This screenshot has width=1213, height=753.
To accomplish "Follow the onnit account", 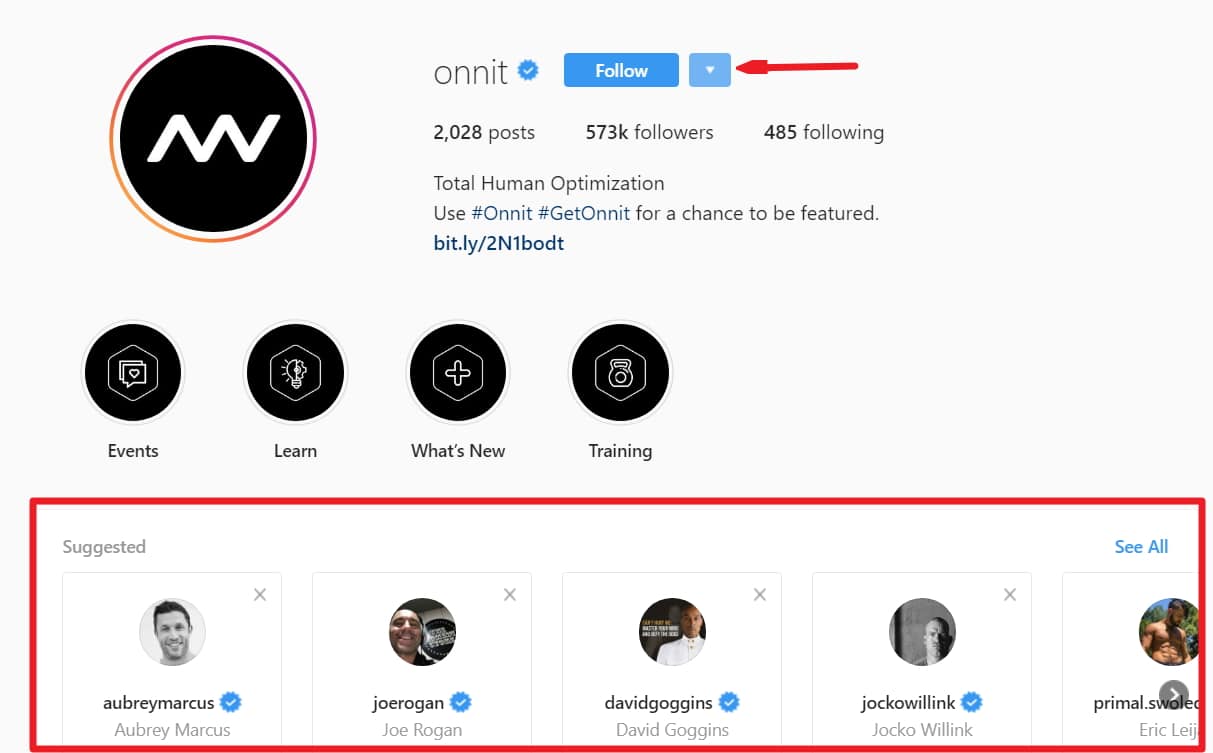I will [621, 70].
